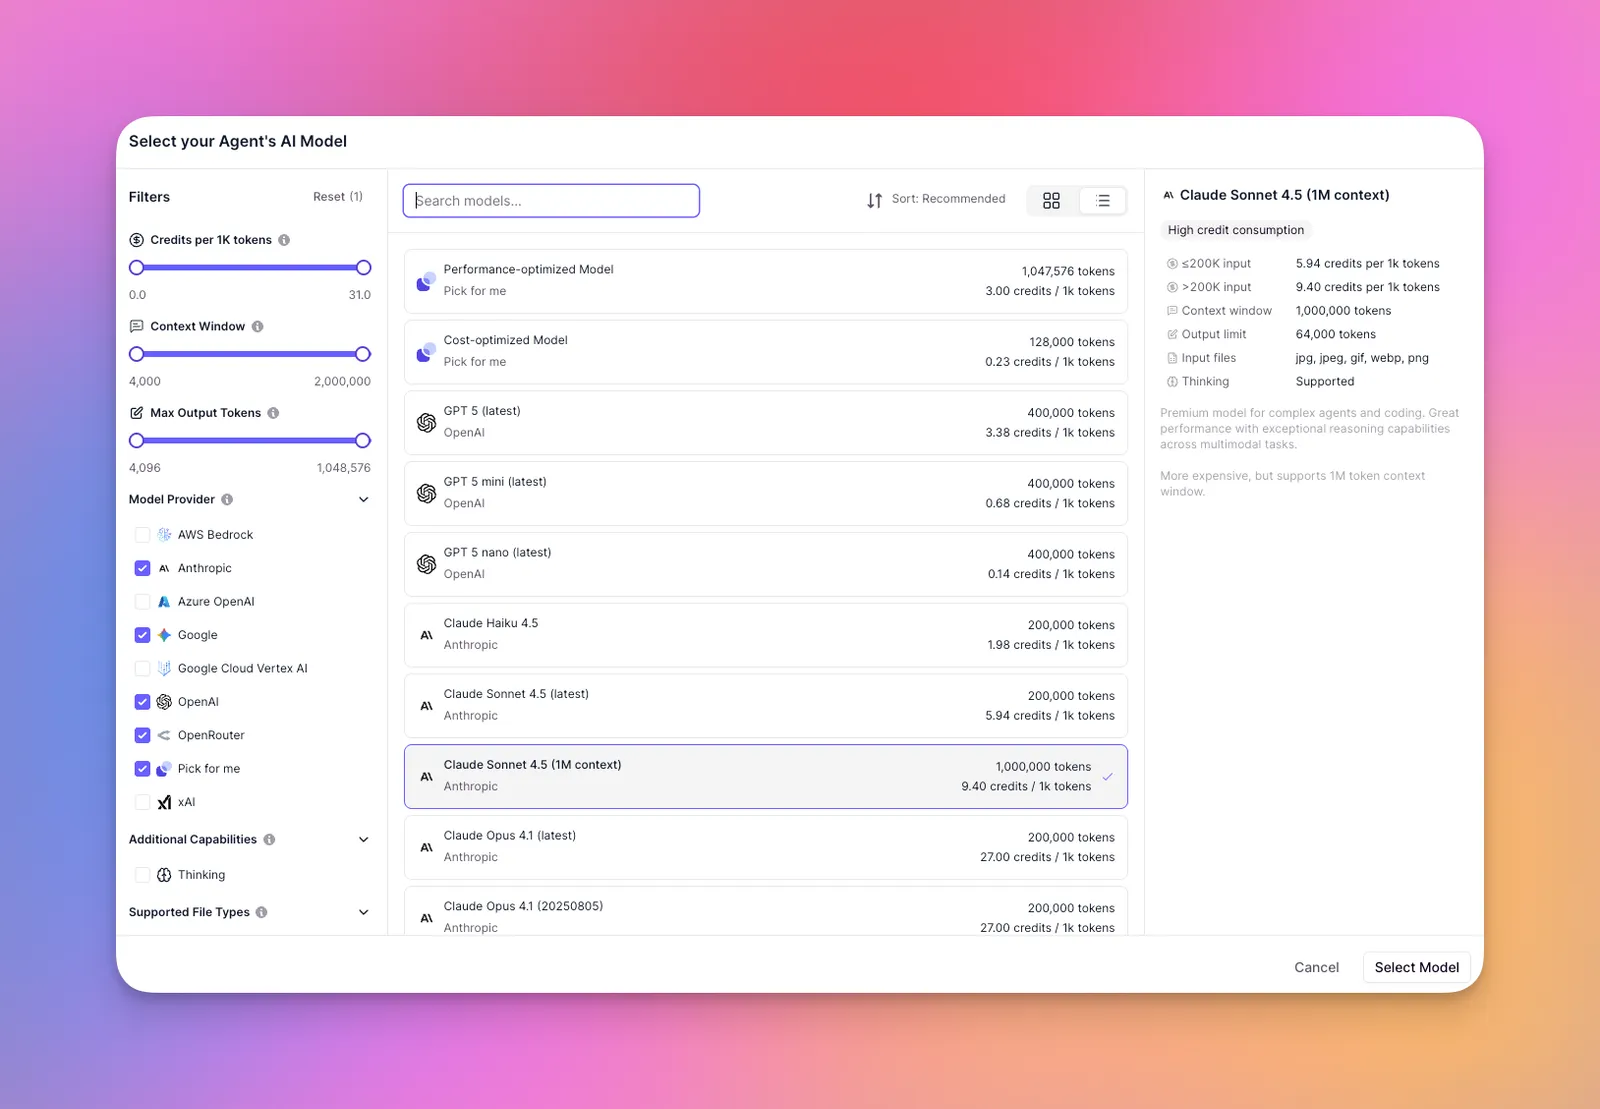Switch to grid view layout
The width and height of the screenshot is (1600, 1109).
click(1051, 201)
